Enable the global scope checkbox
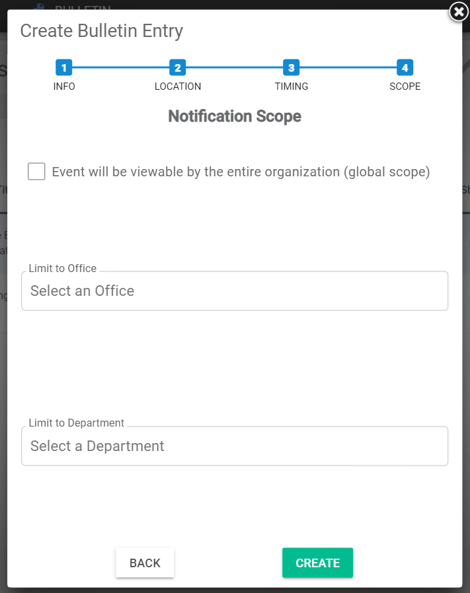This screenshot has height=593, width=470. pyautogui.click(x=36, y=171)
